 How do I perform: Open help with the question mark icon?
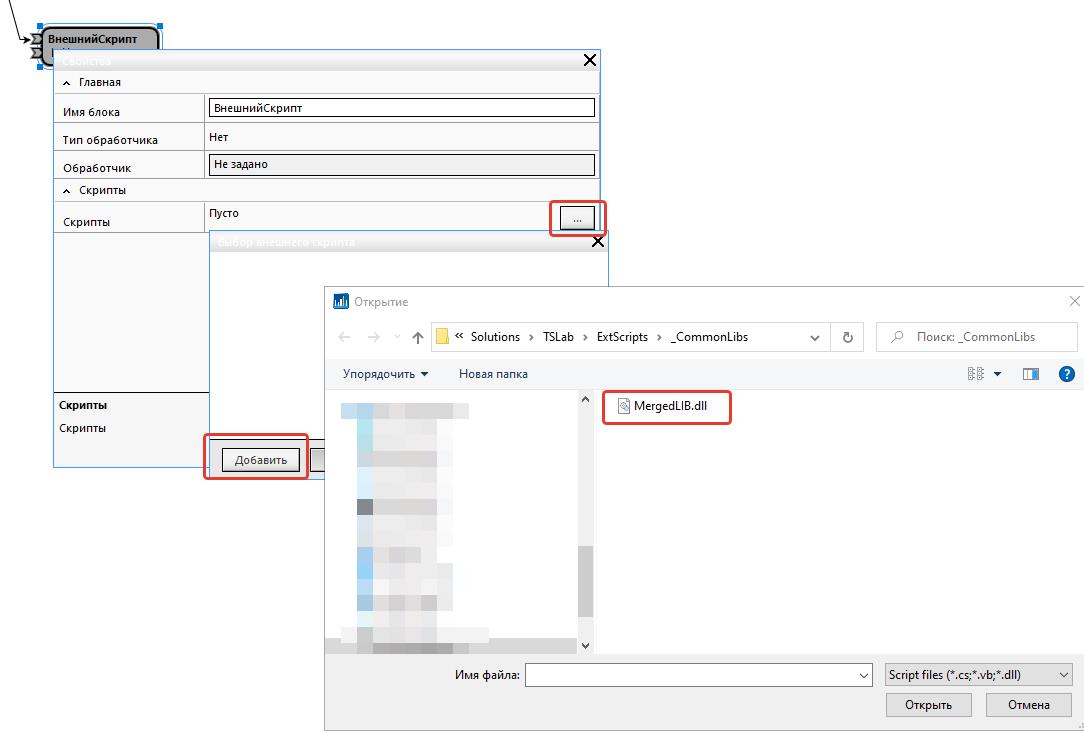(x=1067, y=374)
